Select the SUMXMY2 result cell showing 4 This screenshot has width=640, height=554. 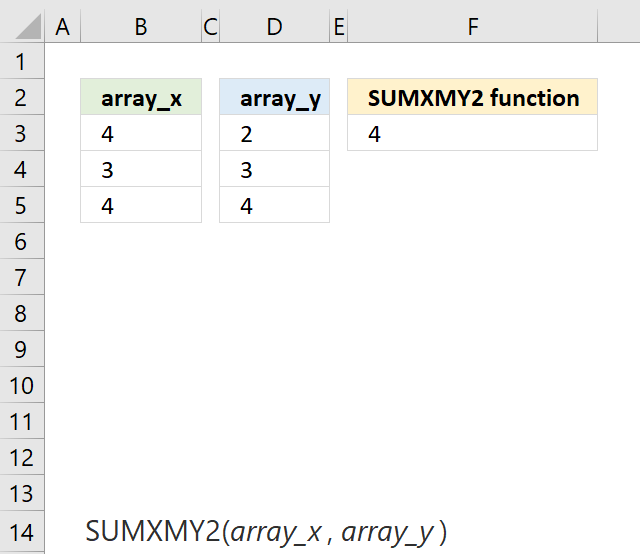point(472,133)
